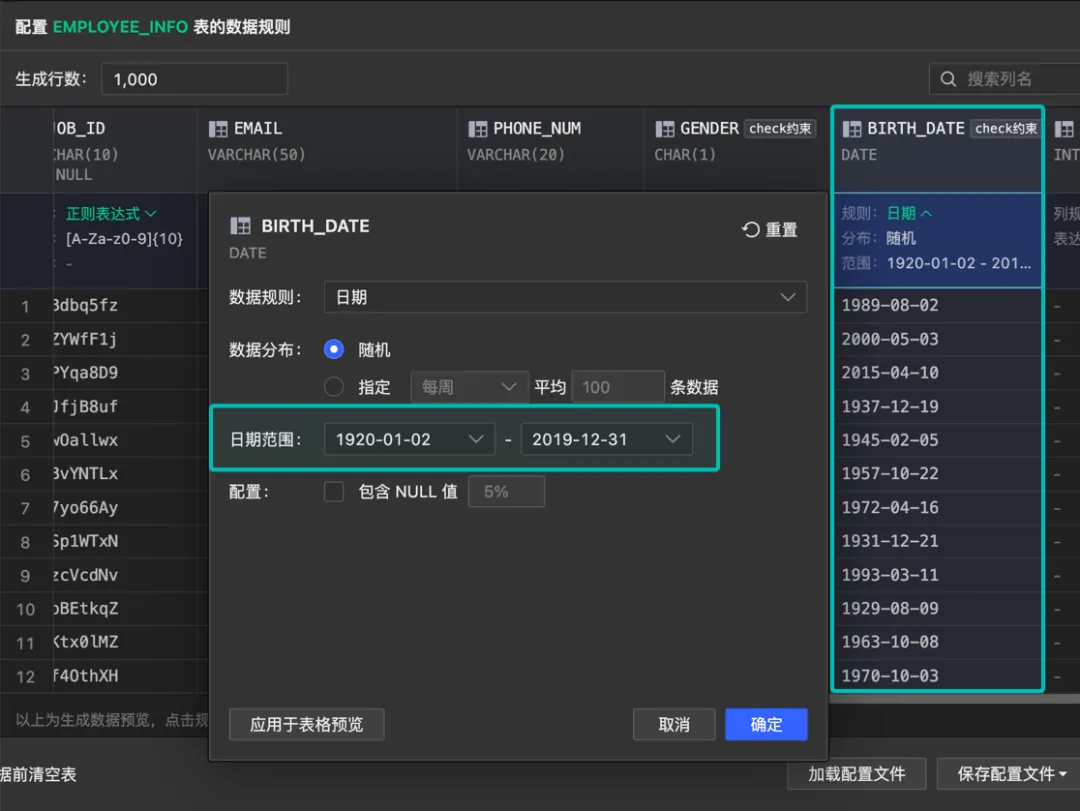This screenshot has height=811, width=1080.
Task: Select the 指定 distribution radio button
Action: [334, 387]
